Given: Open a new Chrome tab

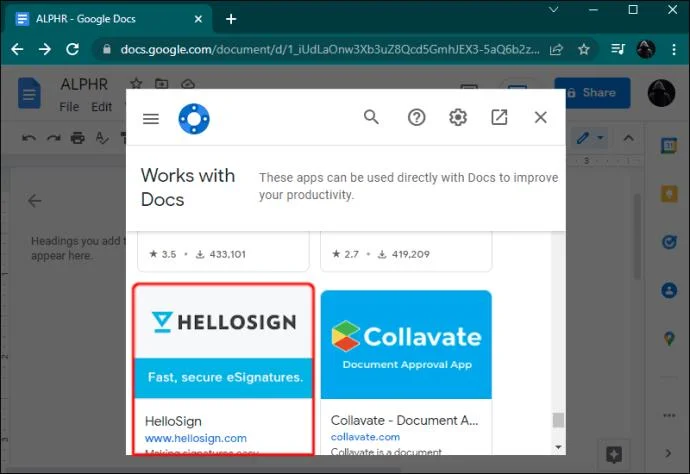Looking at the screenshot, I should click(x=231, y=19).
